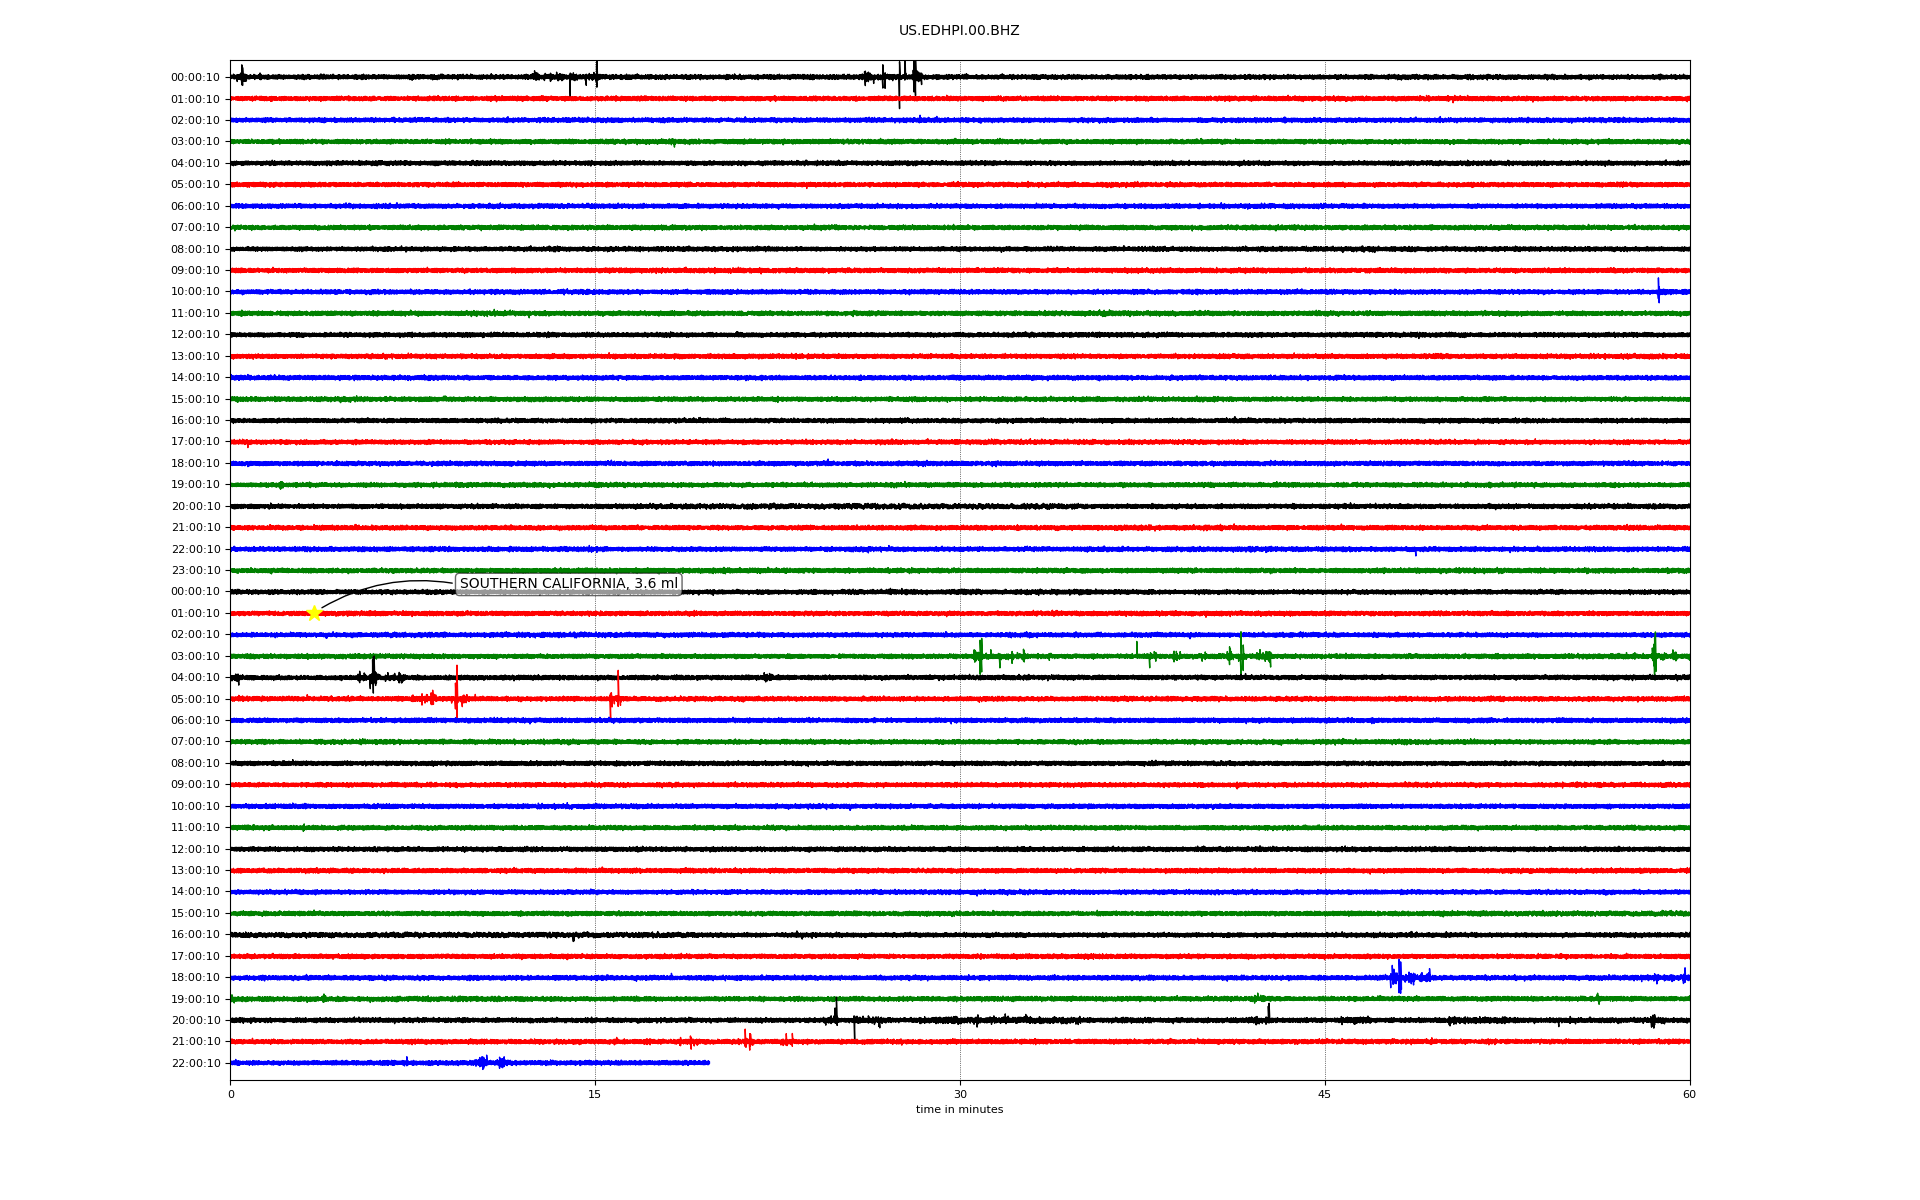Viewport: 1920px width, 1200px height.
Task: Click the 23:00:10 row label
Action: click(x=195, y=571)
